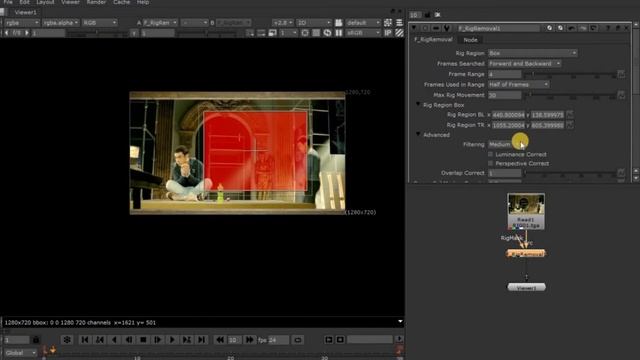Click the snowflake playback settings icon
This screenshot has height=360, width=640.
click(67, 340)
